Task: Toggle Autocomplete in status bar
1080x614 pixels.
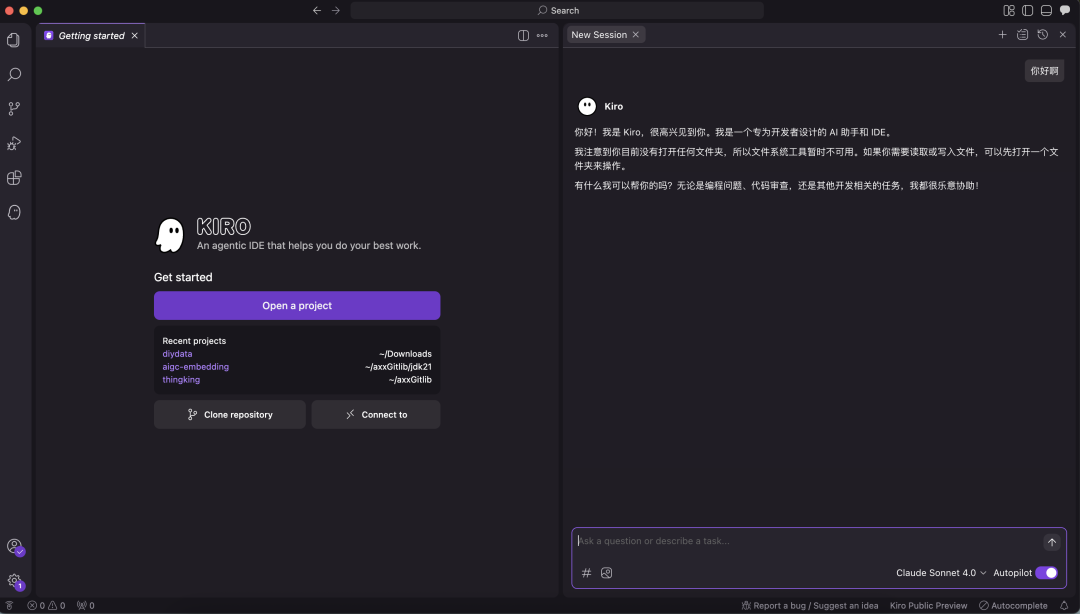Action: [x=1013, y=606]
